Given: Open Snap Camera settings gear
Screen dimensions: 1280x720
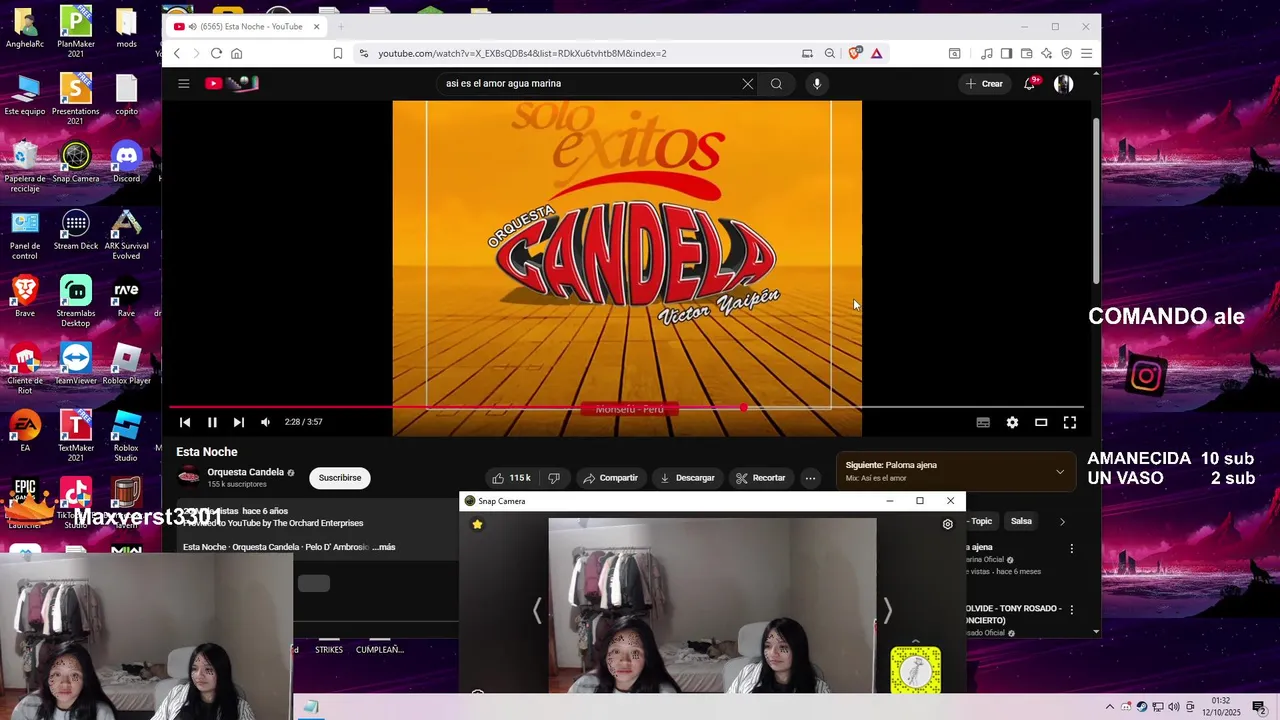Looking at the screenshot, I should pos(948,524).
